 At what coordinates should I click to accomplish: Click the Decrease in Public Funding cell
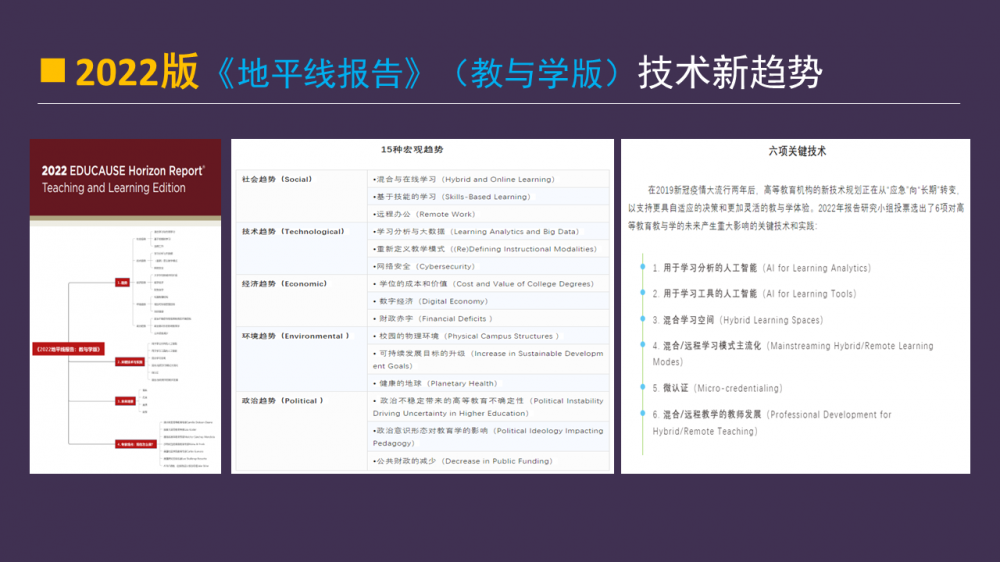click(462, 462)
